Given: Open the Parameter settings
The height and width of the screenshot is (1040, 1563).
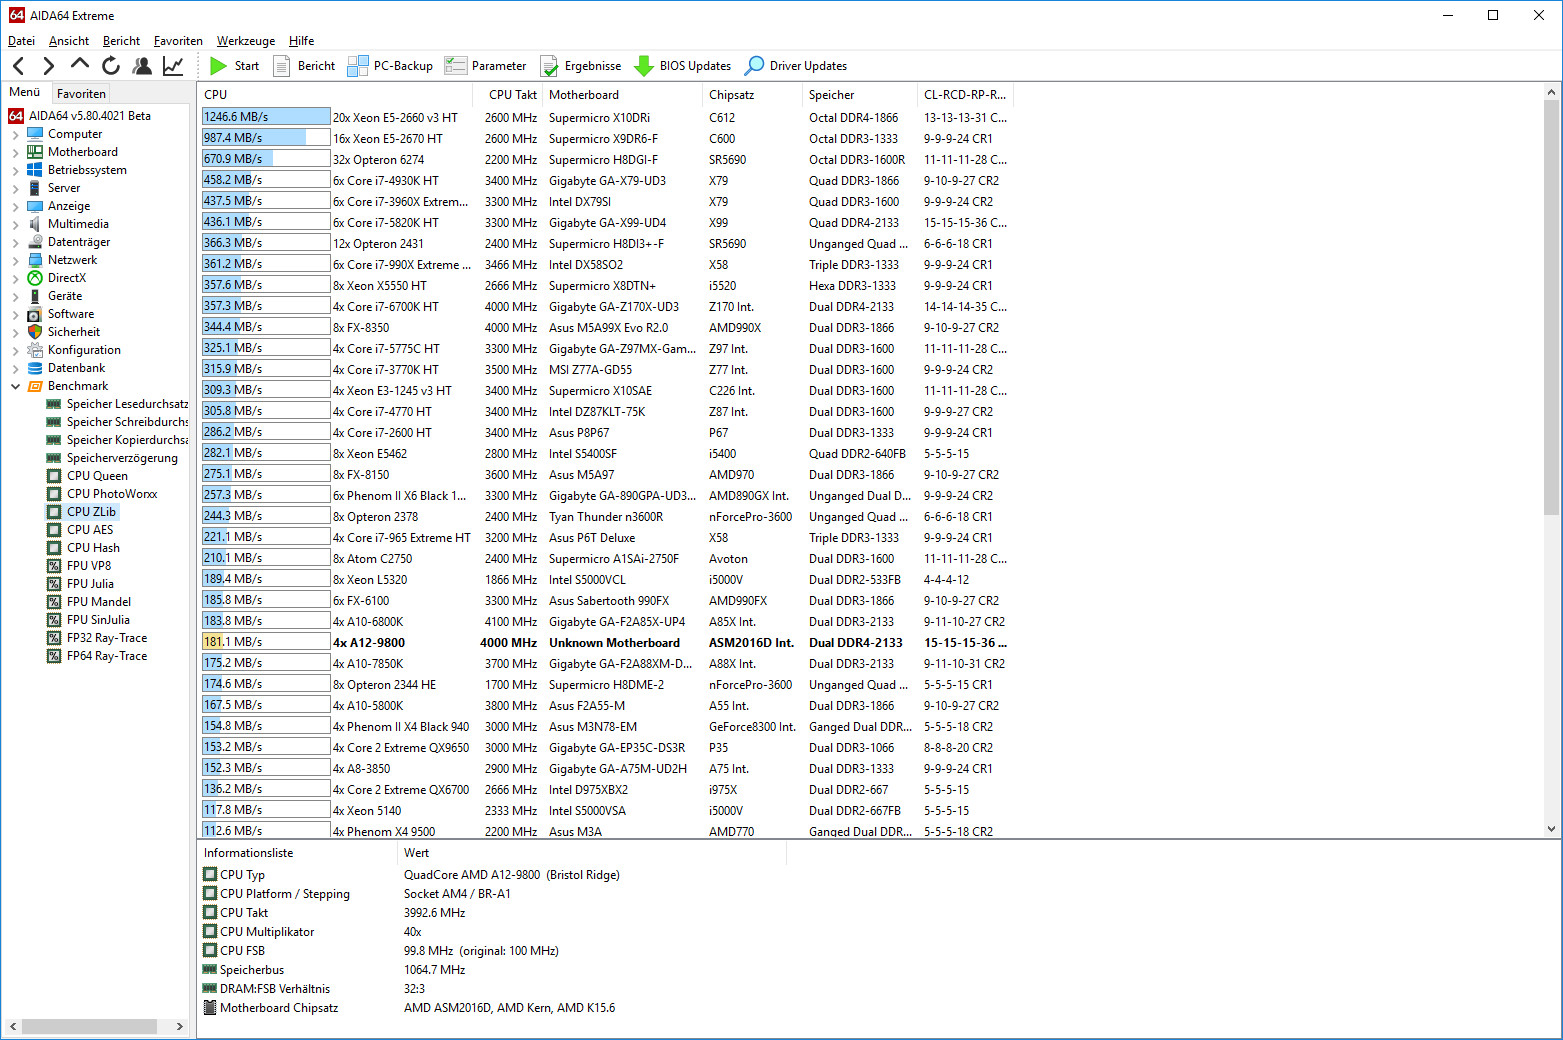Looking at the screenshot, I should [486, 66].
